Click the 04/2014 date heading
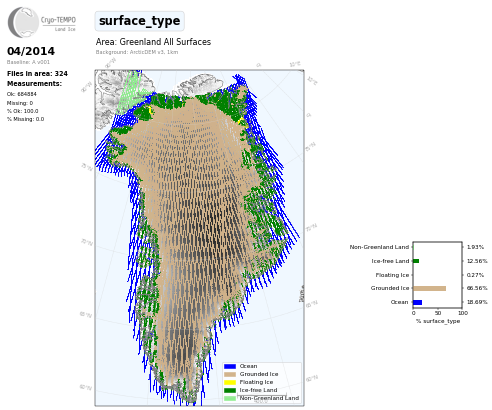 pos(31,51)
